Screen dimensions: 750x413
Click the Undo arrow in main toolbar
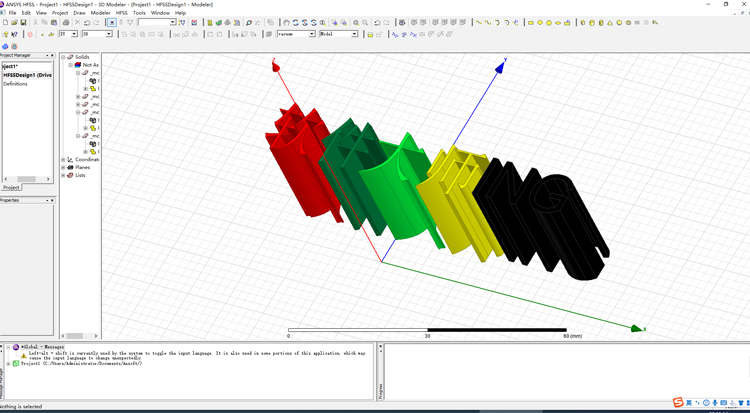87,22
